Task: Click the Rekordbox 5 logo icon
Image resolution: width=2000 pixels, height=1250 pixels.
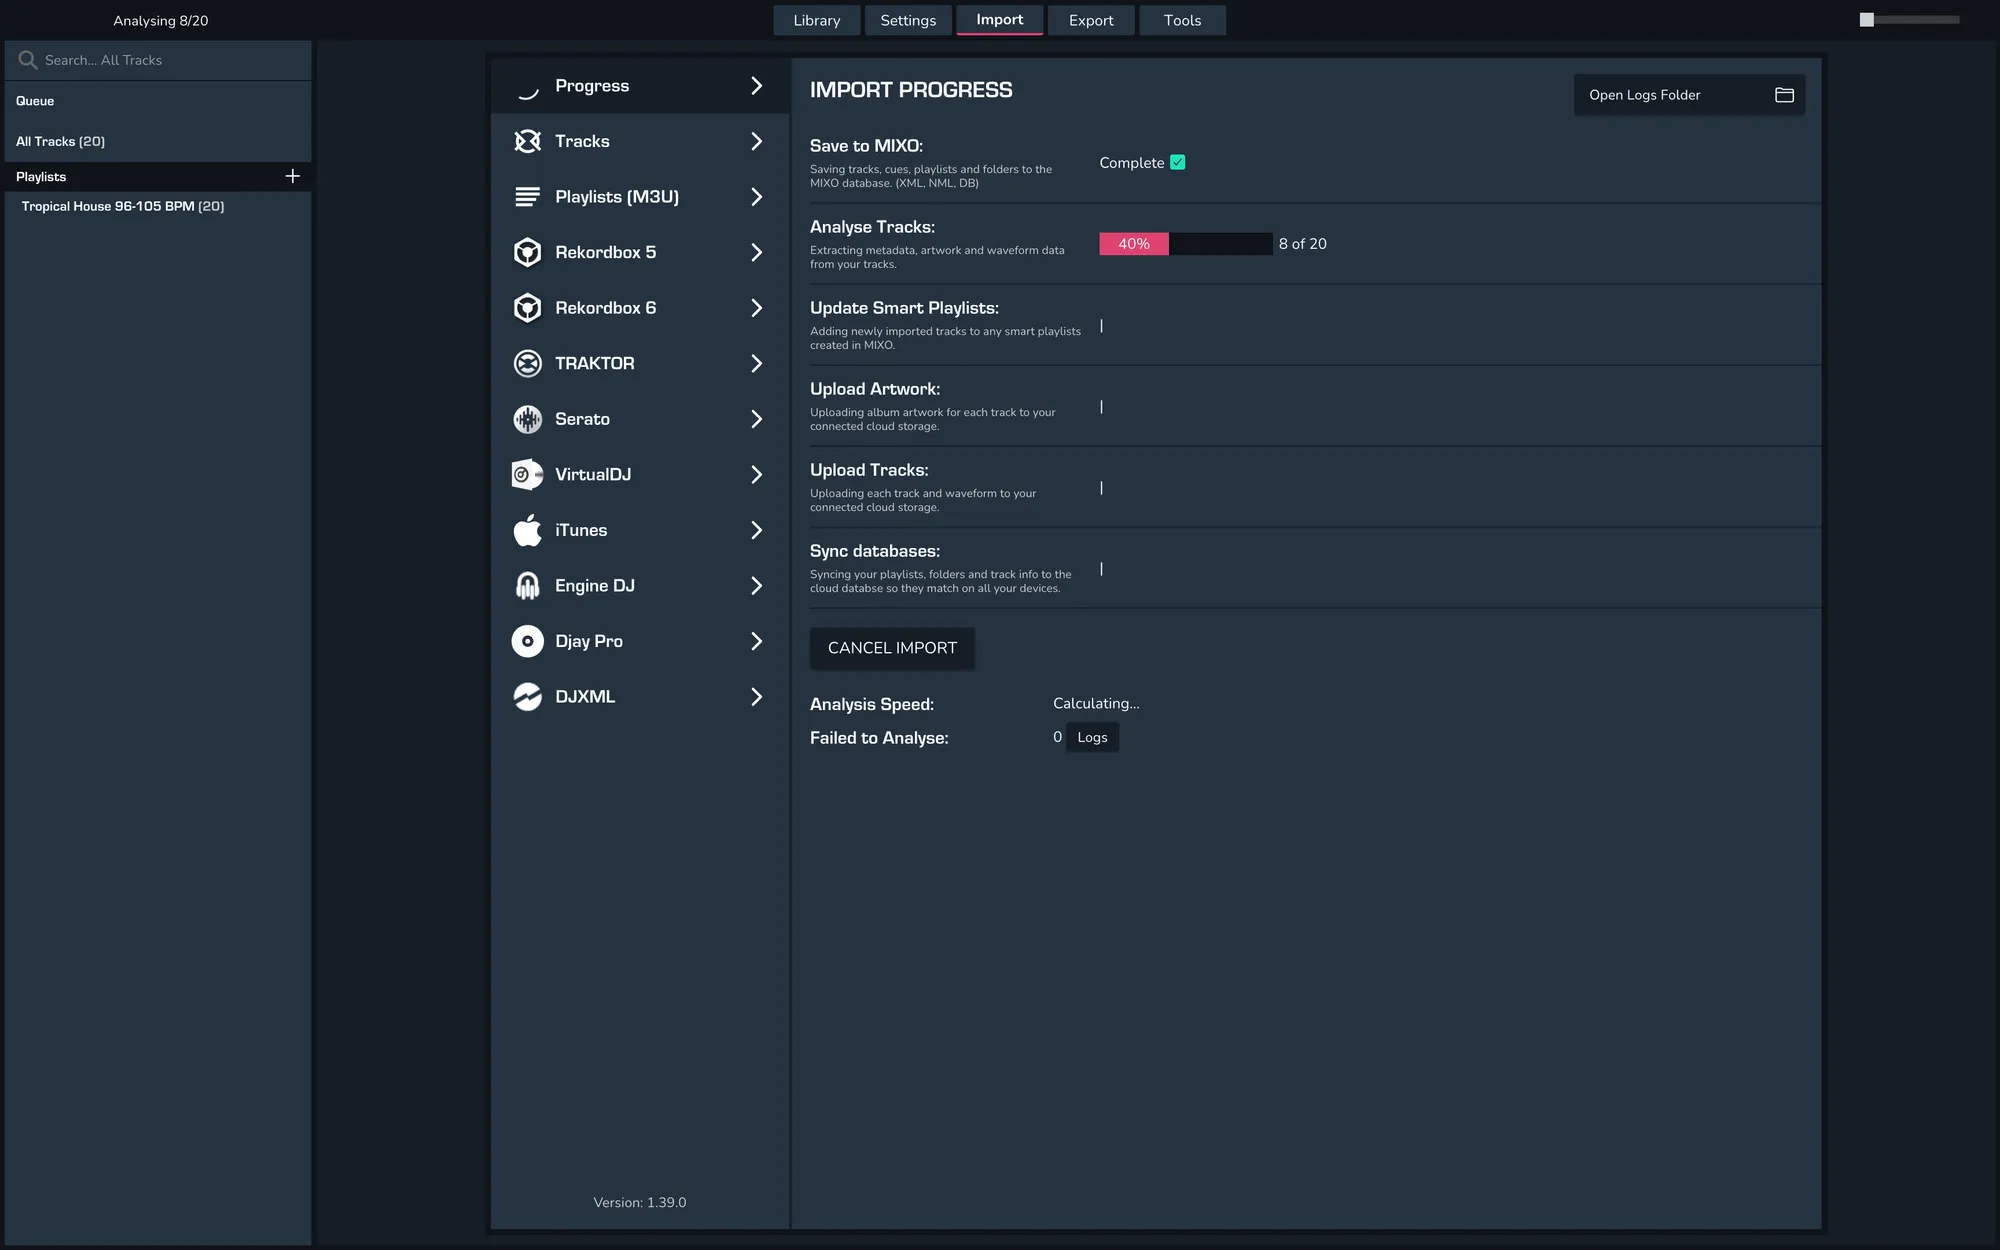Action: [x=527, y=252]
